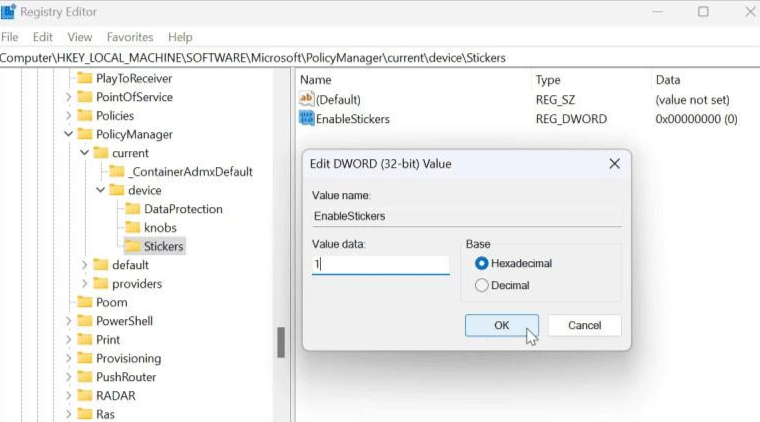Confirm the DWORD value with OK
Image resolution: width=760 pixels, height=422 pixels.
pos(502,325)
